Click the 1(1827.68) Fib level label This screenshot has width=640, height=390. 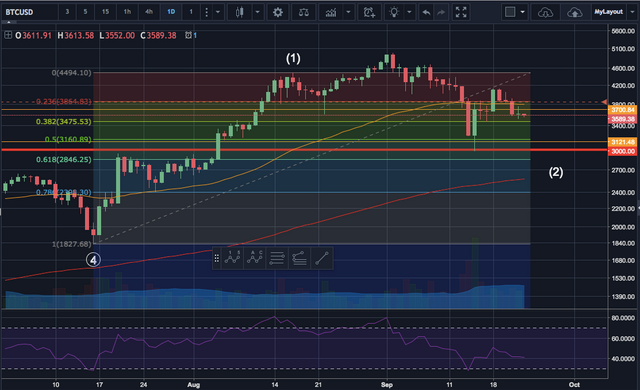pyautogui.click(x=72, y=244)
